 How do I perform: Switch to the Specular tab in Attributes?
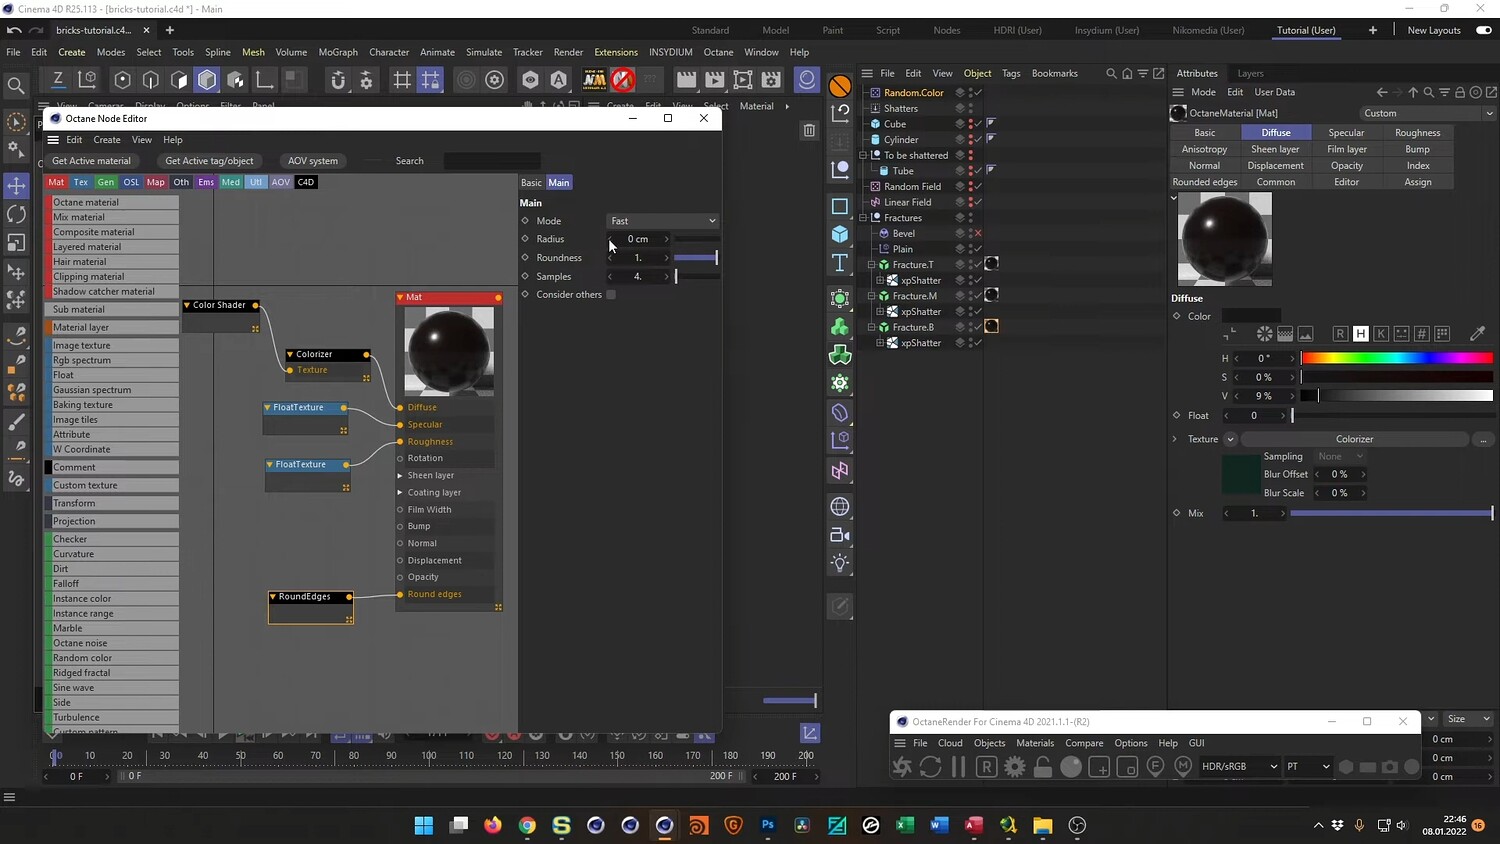(x=1346, y=133)
